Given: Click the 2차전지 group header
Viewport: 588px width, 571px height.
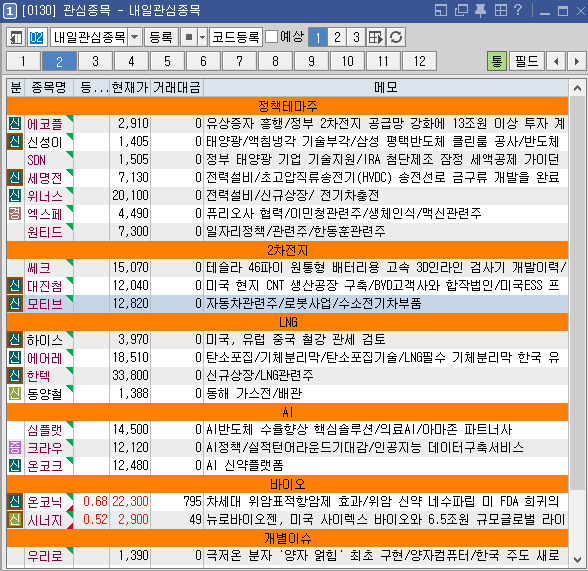Looking at the screenshot, I should (288, 250).
